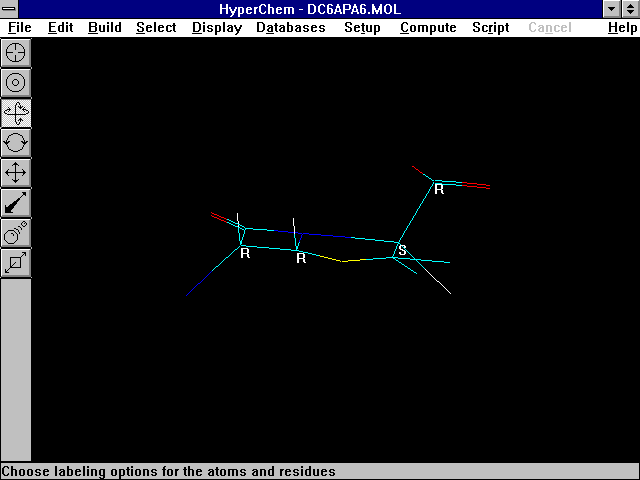The width and height of the screenshot is (640, 480).
Task: Choose the XY rotation tool
Action: [x=16, y=112]
